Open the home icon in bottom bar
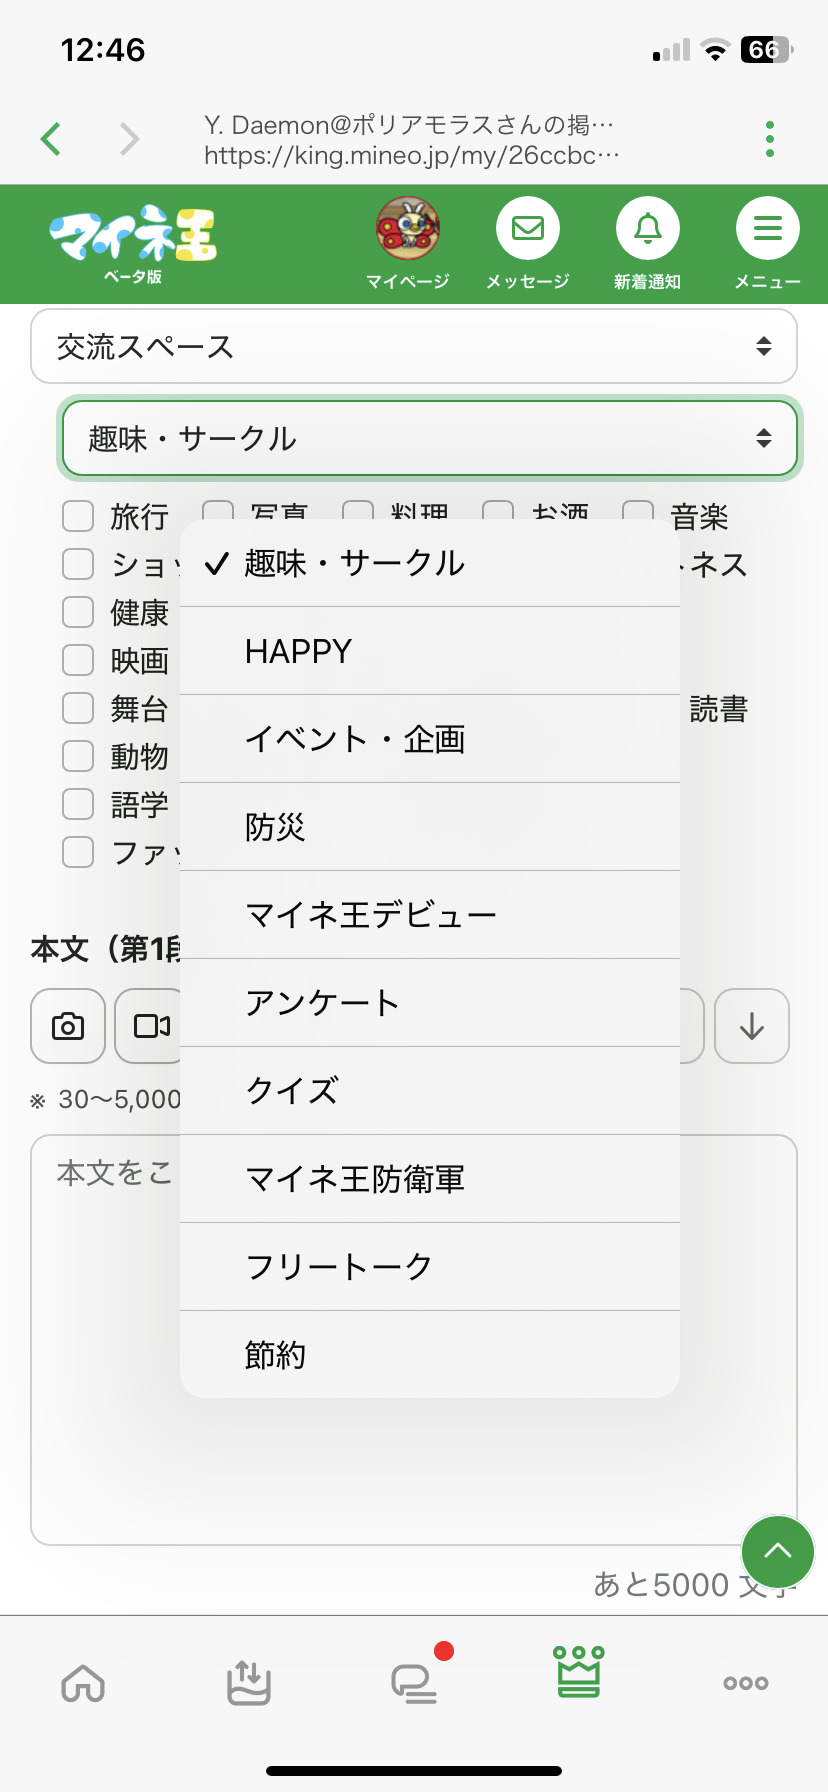This screenshot has width=828, height=1792. pyautogui.click(x=83, y=1682)
